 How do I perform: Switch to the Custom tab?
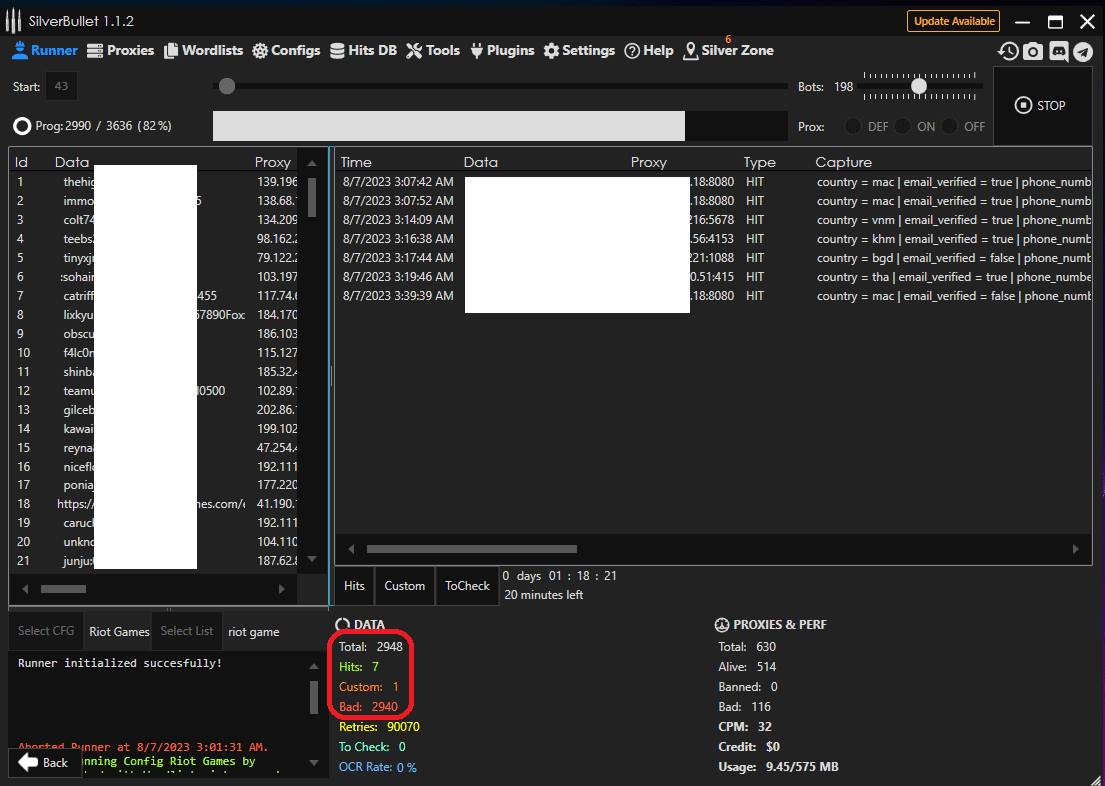pyautogui.click(x=404, y=586)
